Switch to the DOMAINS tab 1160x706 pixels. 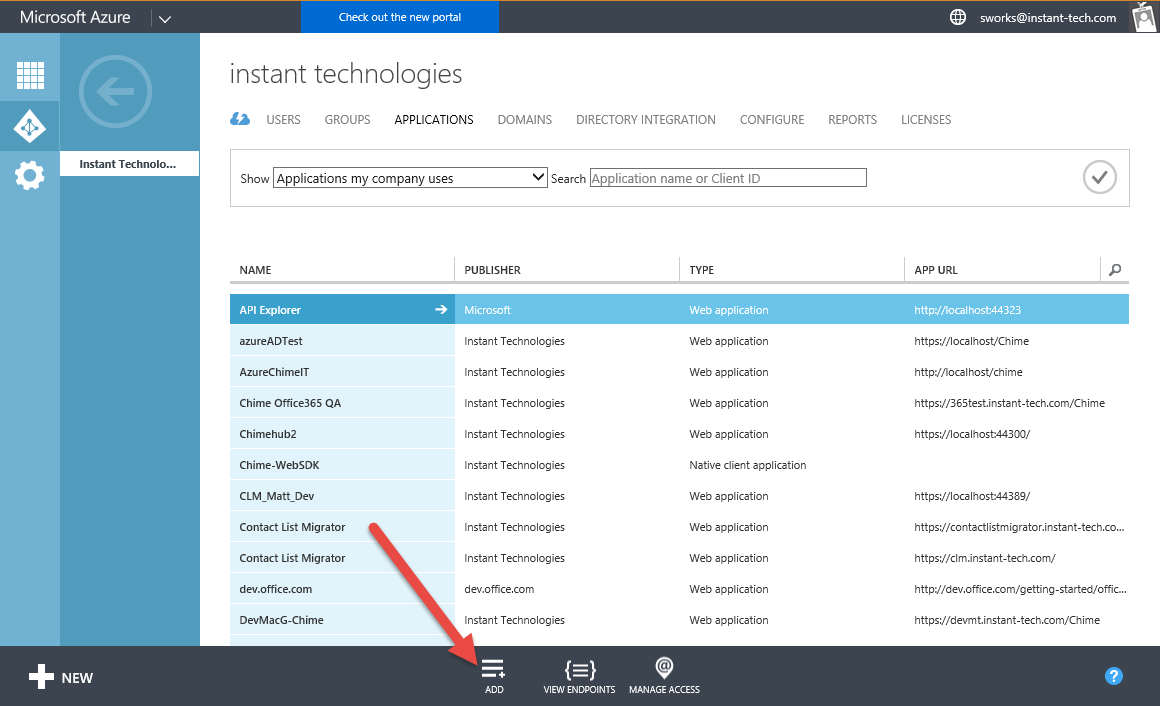525,119
